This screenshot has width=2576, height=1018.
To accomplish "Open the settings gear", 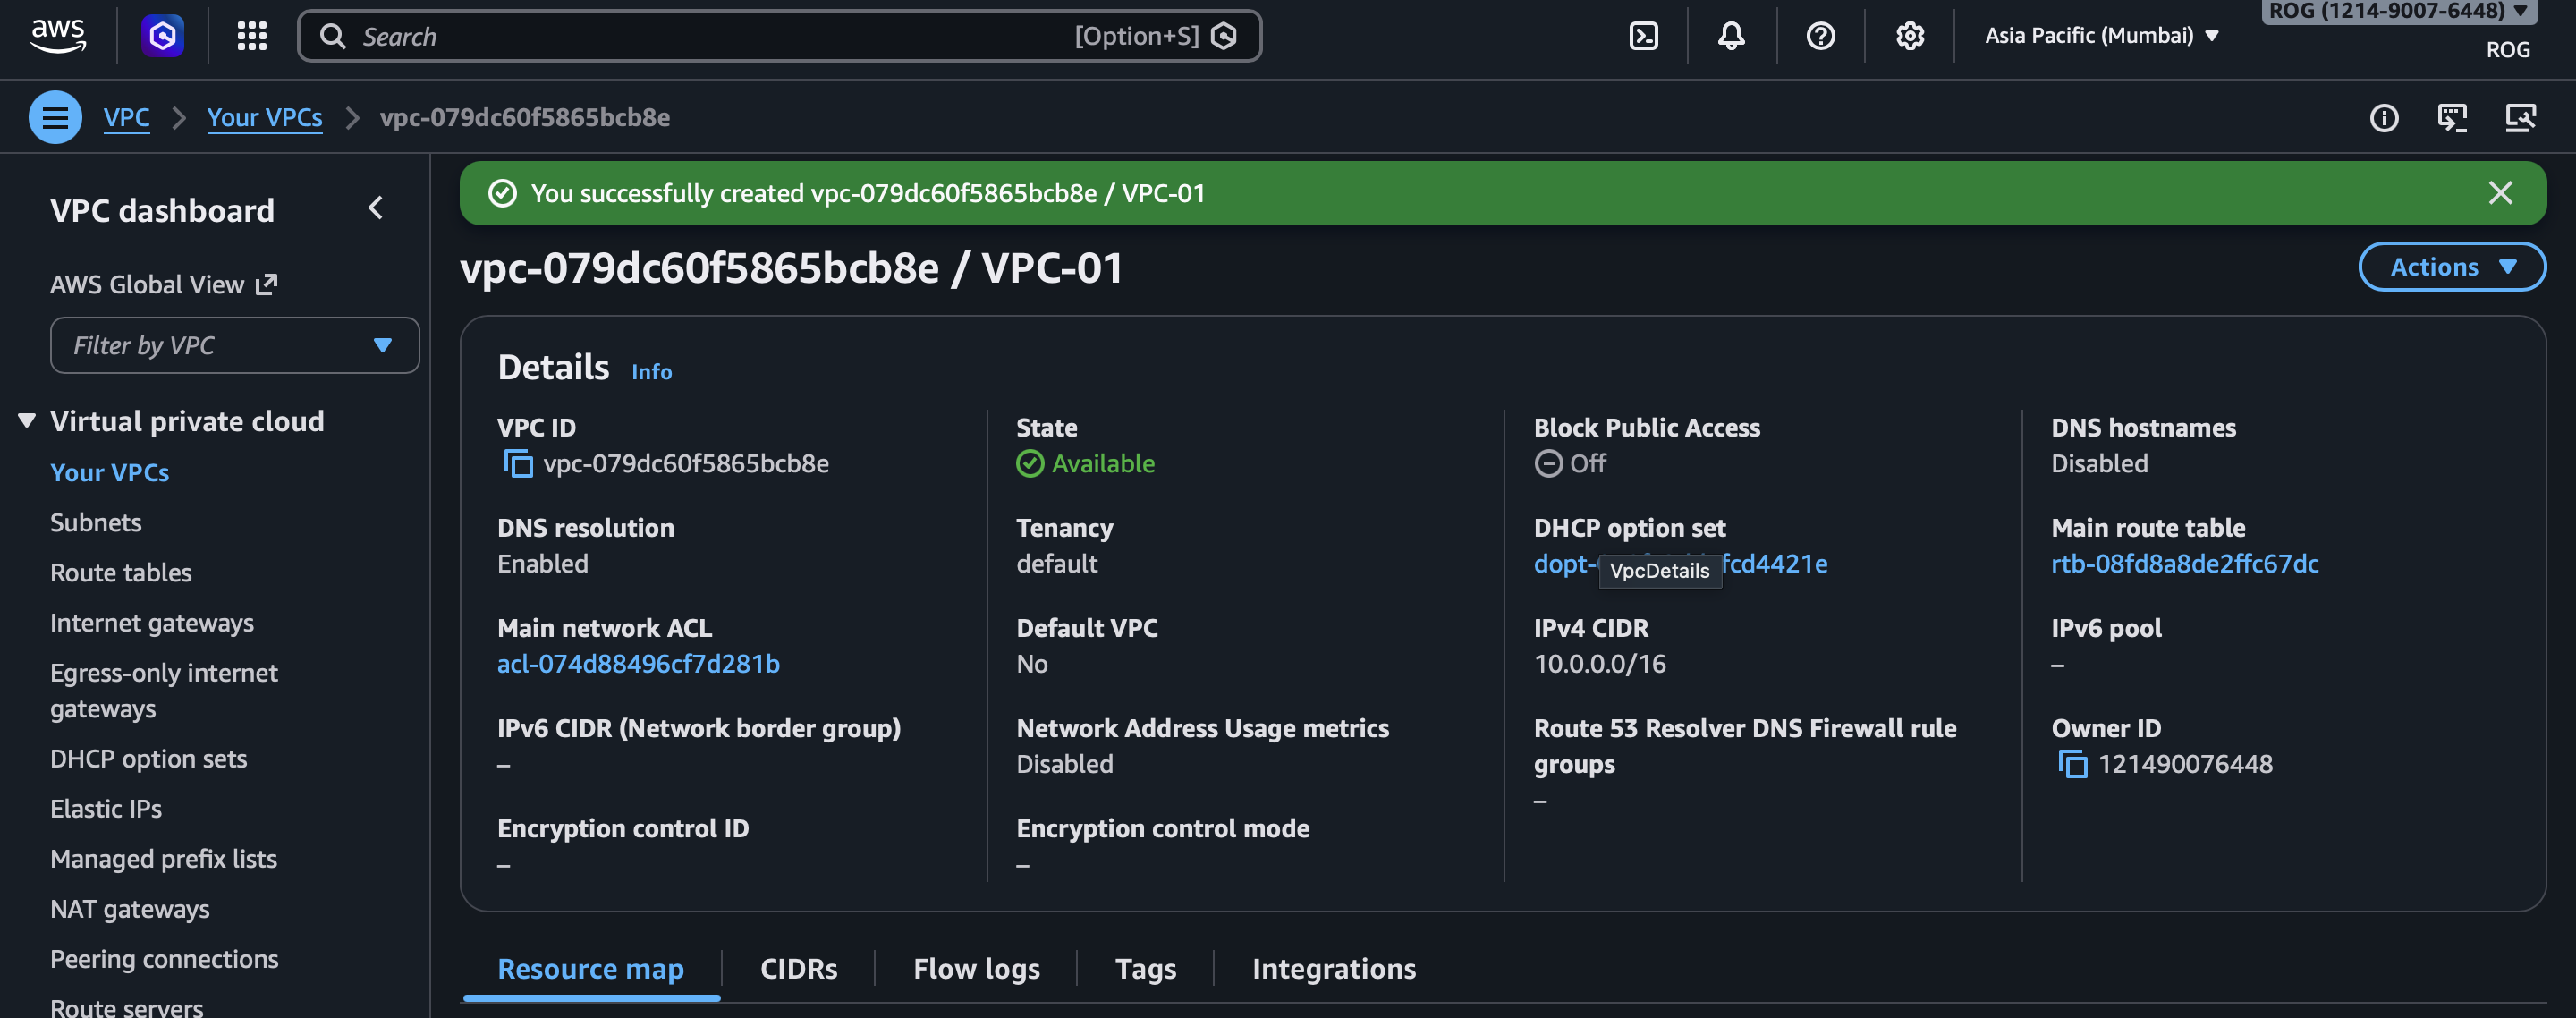I will (1908, 36).
